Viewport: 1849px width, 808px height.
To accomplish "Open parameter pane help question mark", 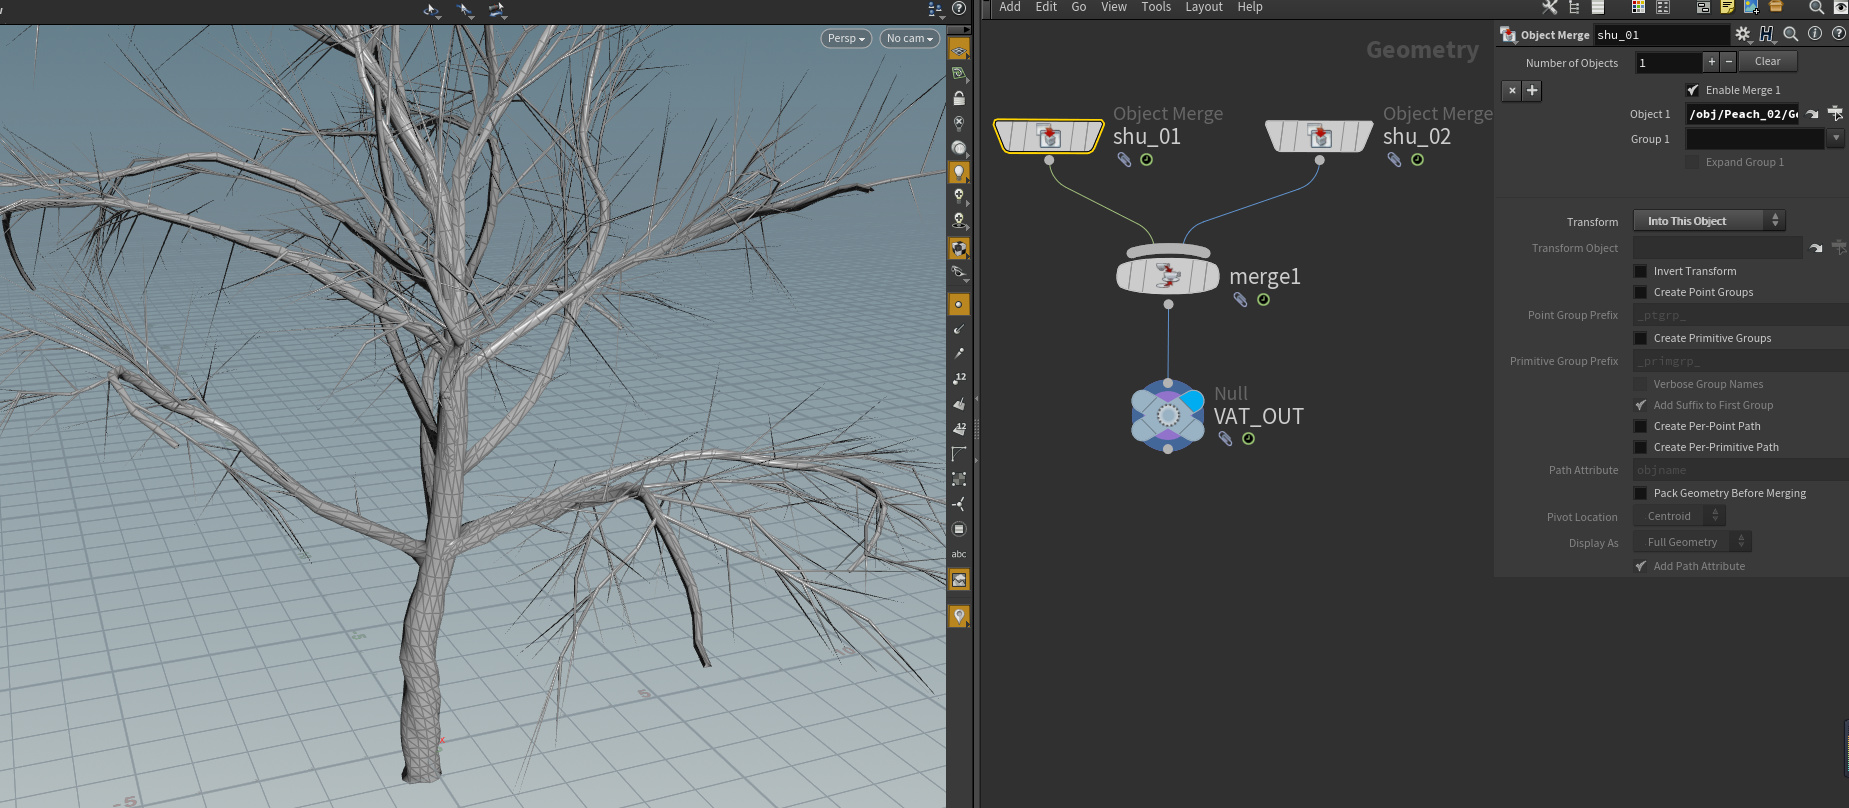I will (x=1838, y=33).
